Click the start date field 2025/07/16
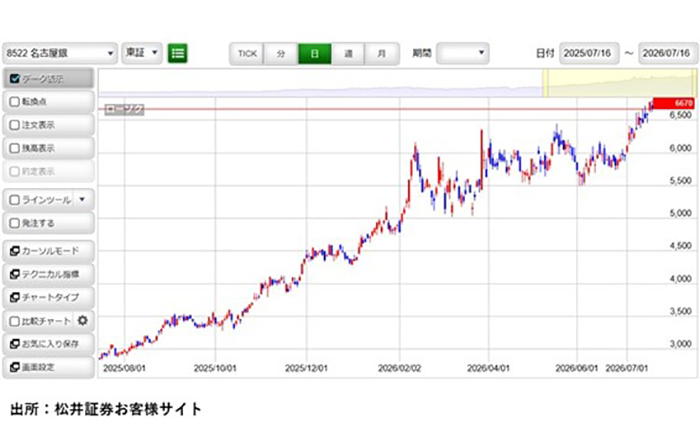Screen dimensions: 700x423 tap(589, 54)
